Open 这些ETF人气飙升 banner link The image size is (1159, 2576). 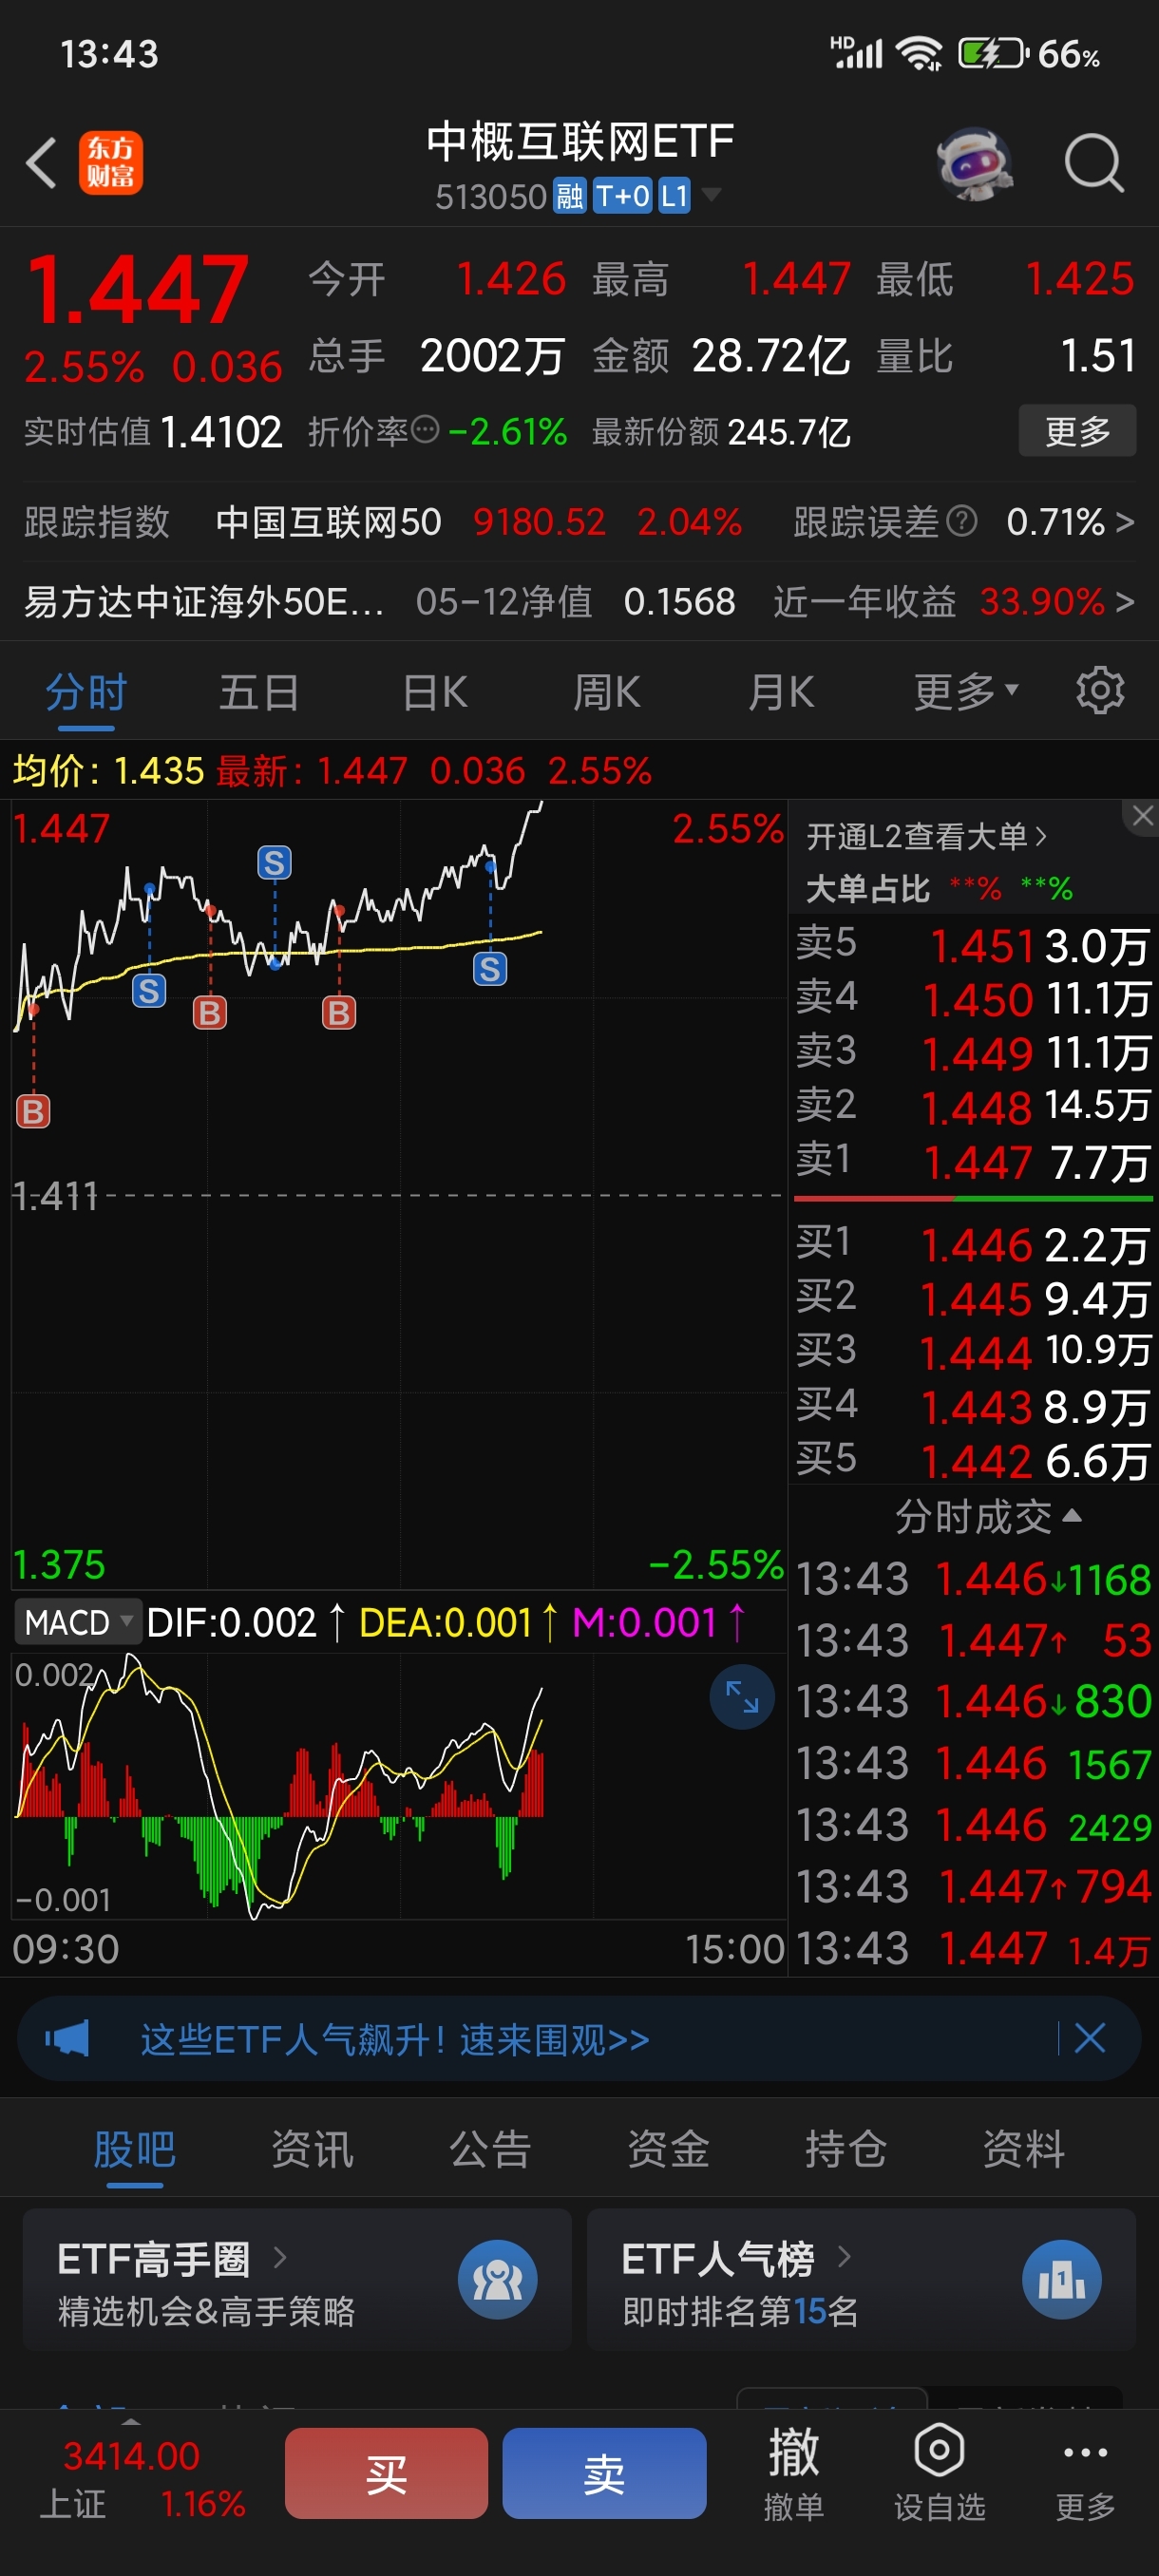tap(395, 2038)
